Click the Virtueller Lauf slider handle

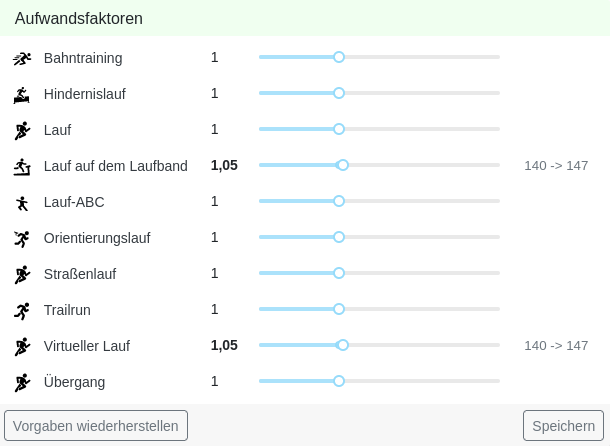(x=343, y=345)
